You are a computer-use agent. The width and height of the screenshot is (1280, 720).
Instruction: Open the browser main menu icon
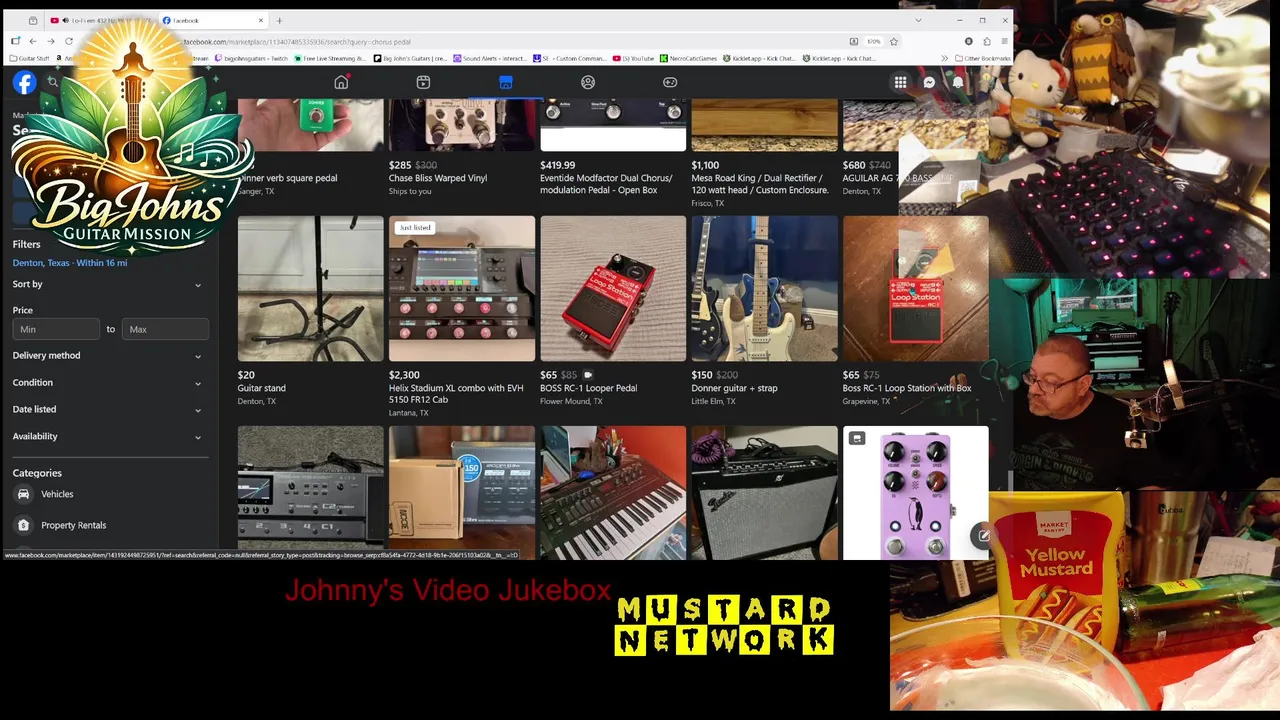point(1004,41)
